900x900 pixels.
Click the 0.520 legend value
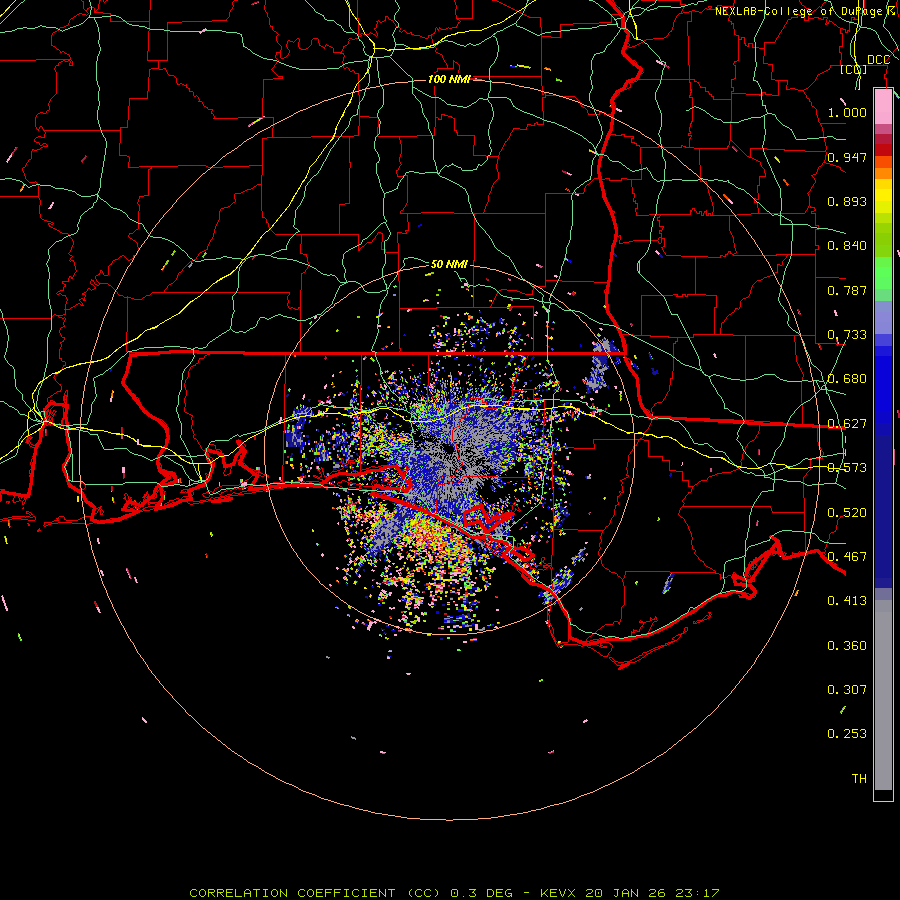pos(847,513)
